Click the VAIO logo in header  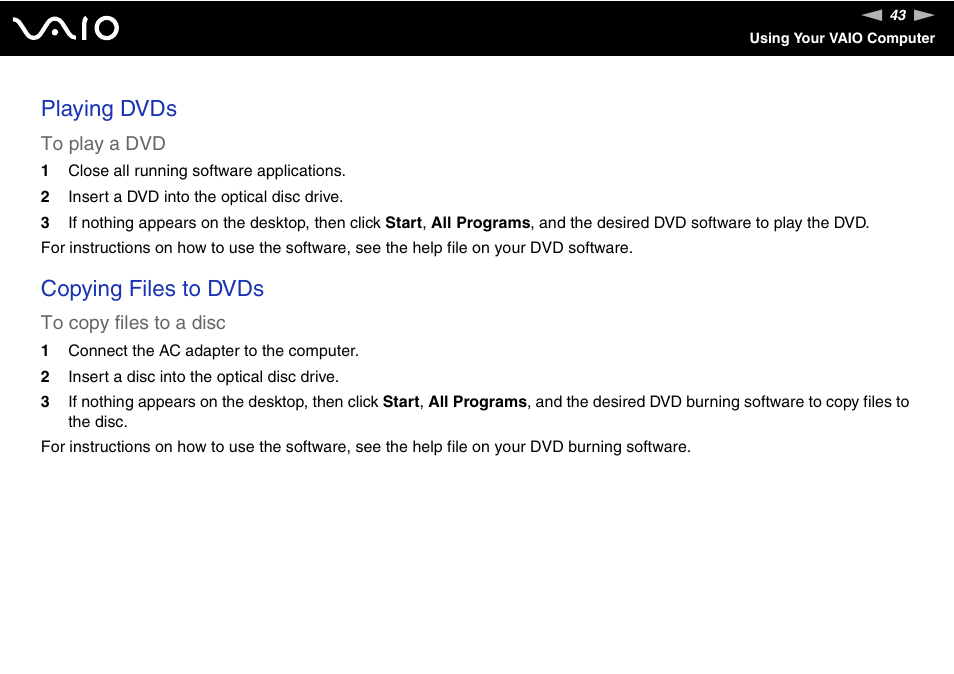pyautogui.click(x=66, y=29)
